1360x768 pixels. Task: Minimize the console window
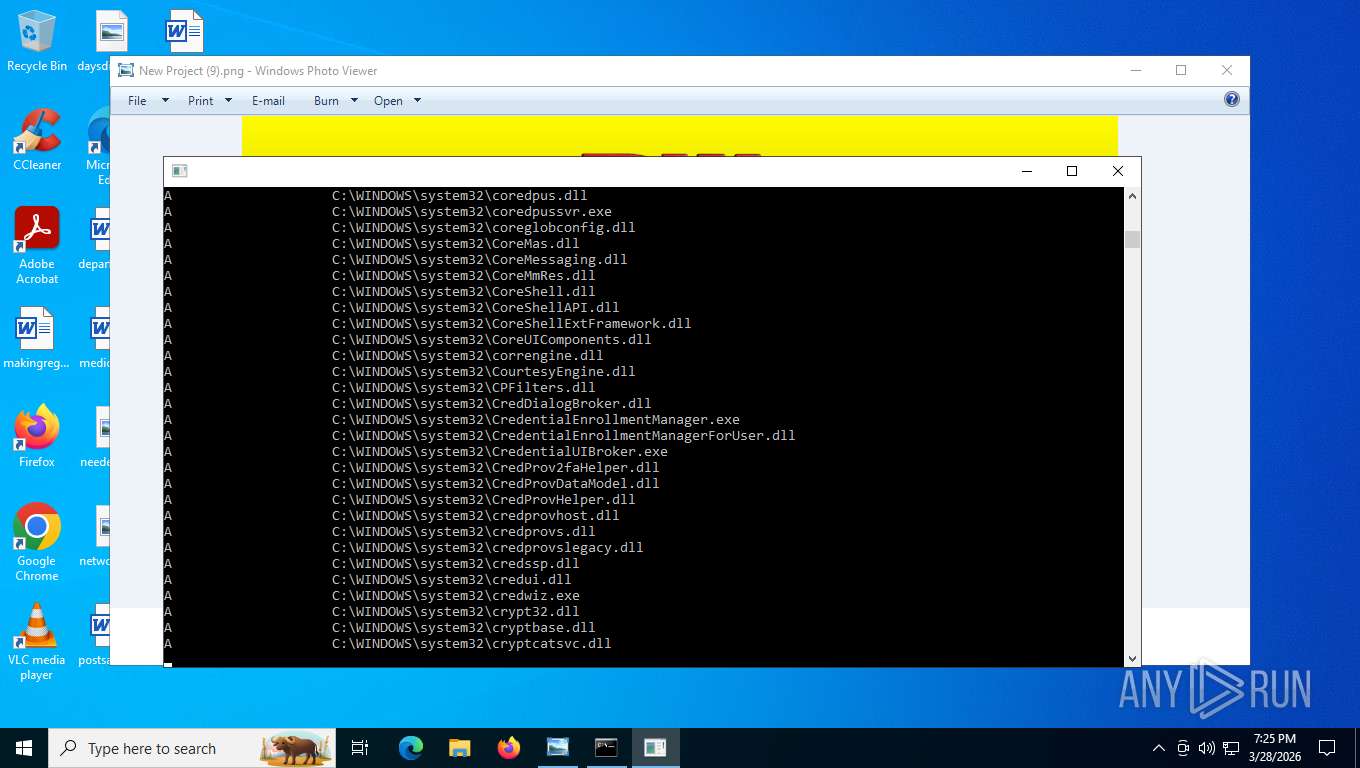click(x=1026, y=171)
